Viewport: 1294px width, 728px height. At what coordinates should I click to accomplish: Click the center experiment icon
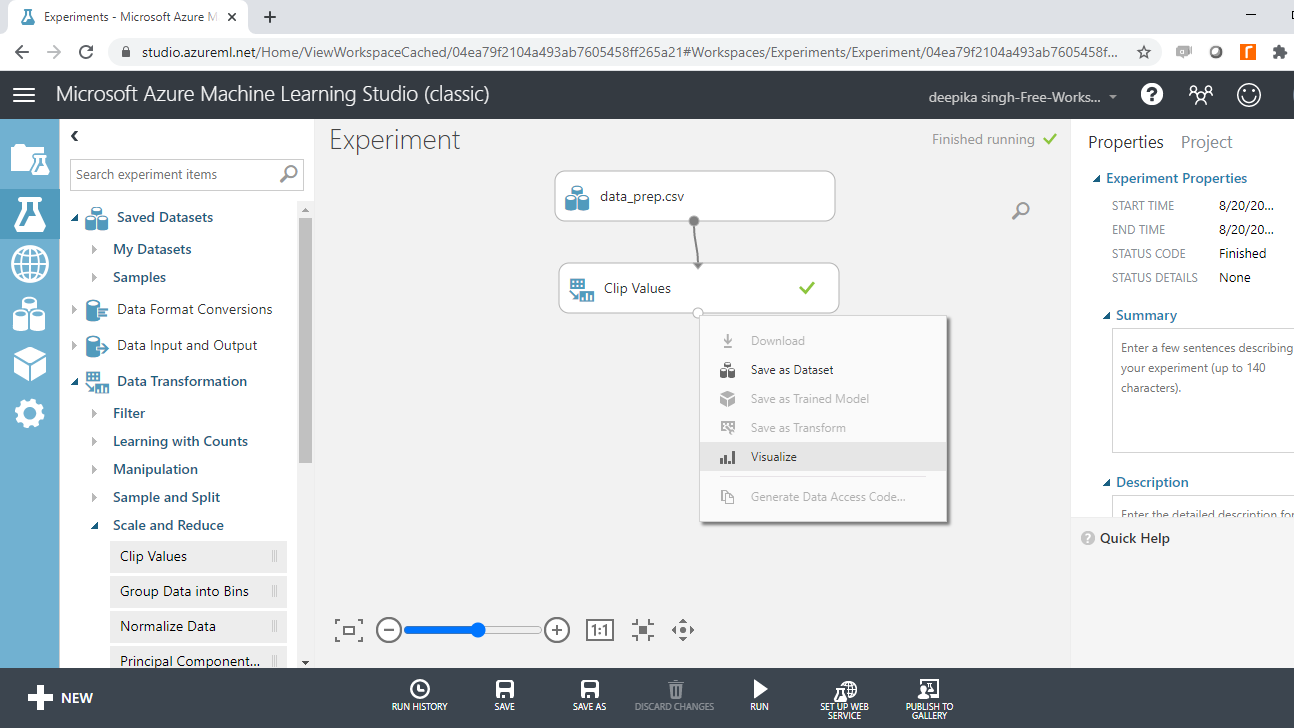point(643,630)
